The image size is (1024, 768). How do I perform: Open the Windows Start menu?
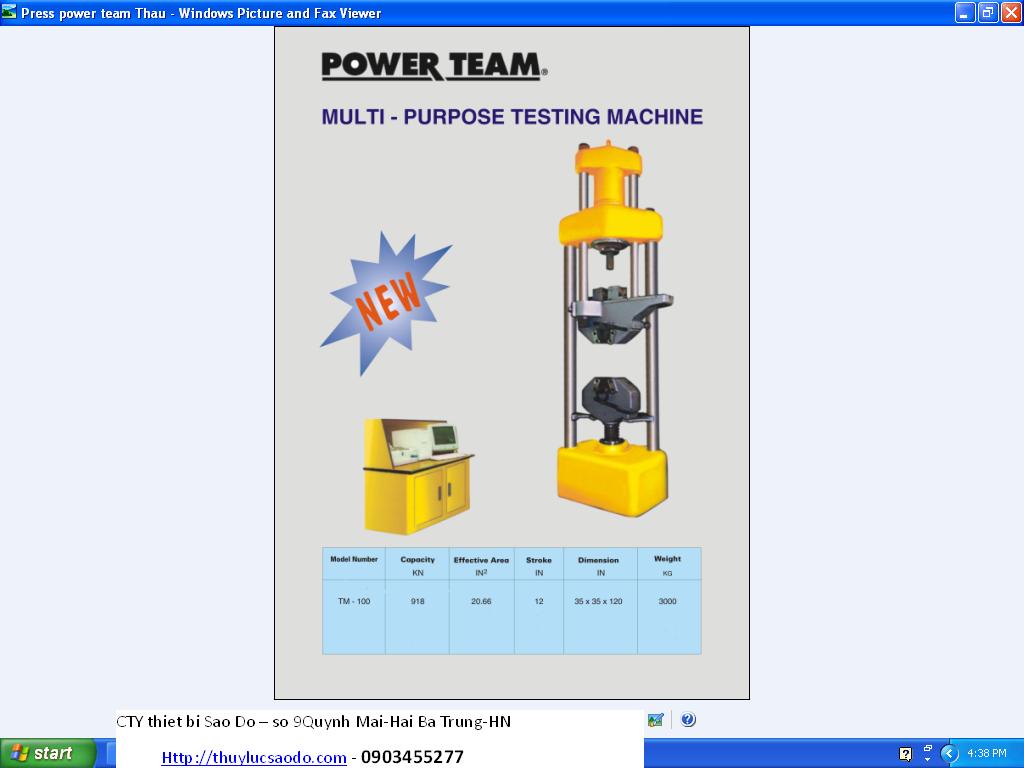pyautogui.click(x=48, y=753)
